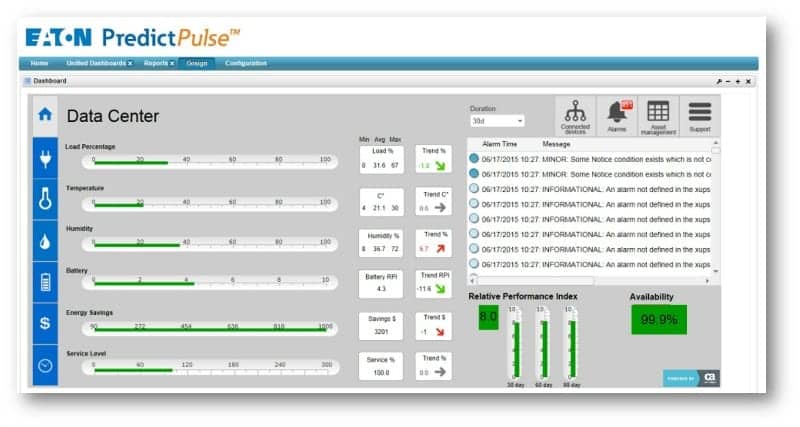Click the Service Level gauge bar
This screenshot has width=800, height=427.
point(210,367)
